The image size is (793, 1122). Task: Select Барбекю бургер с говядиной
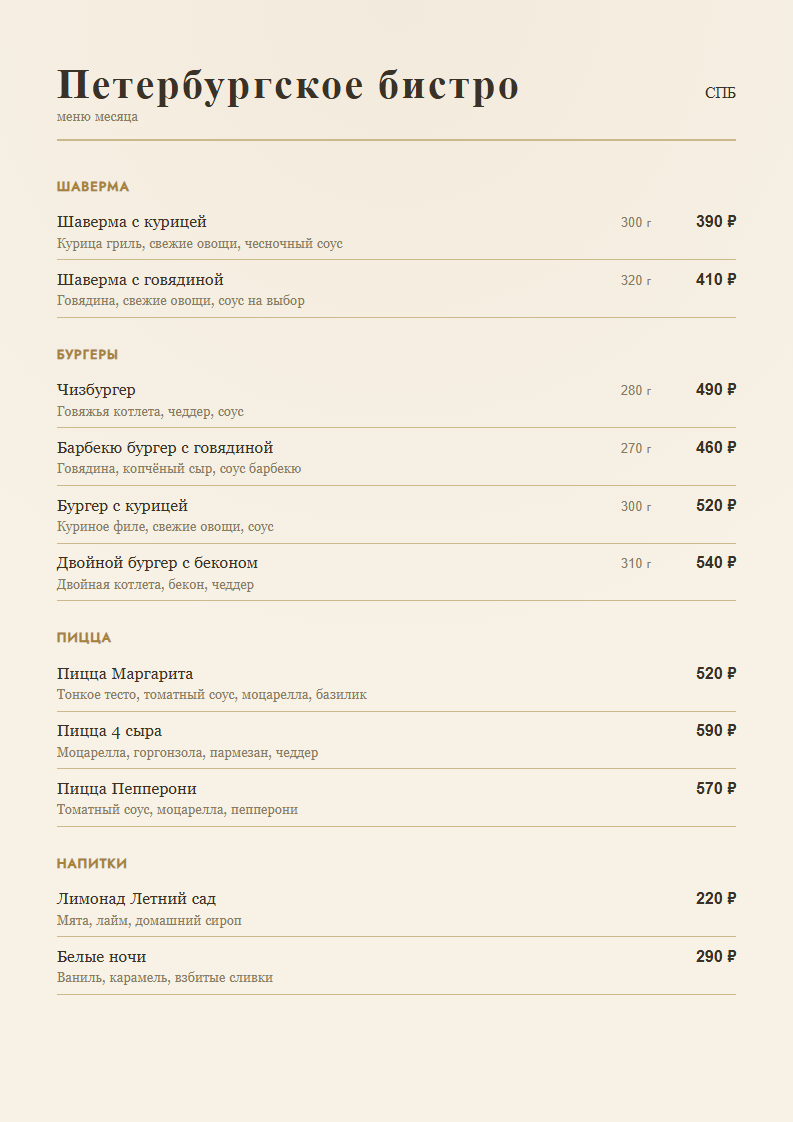[396, 457]
